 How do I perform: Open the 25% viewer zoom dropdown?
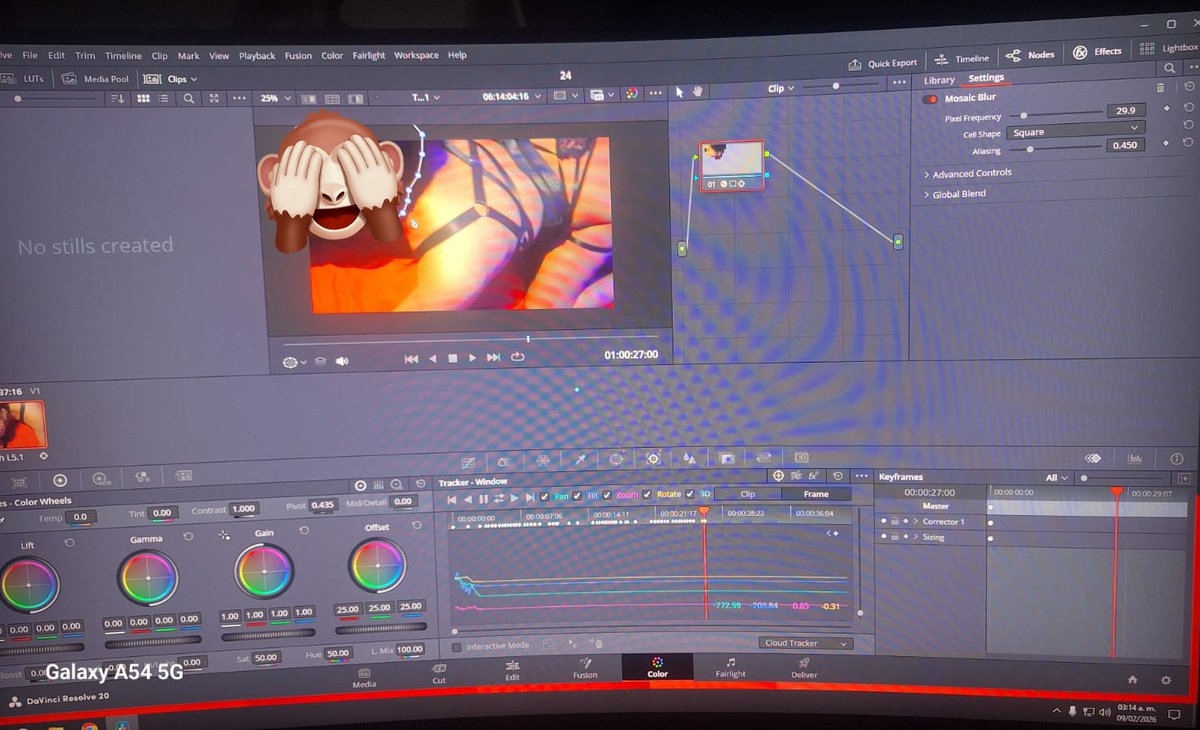click(275, 98)
